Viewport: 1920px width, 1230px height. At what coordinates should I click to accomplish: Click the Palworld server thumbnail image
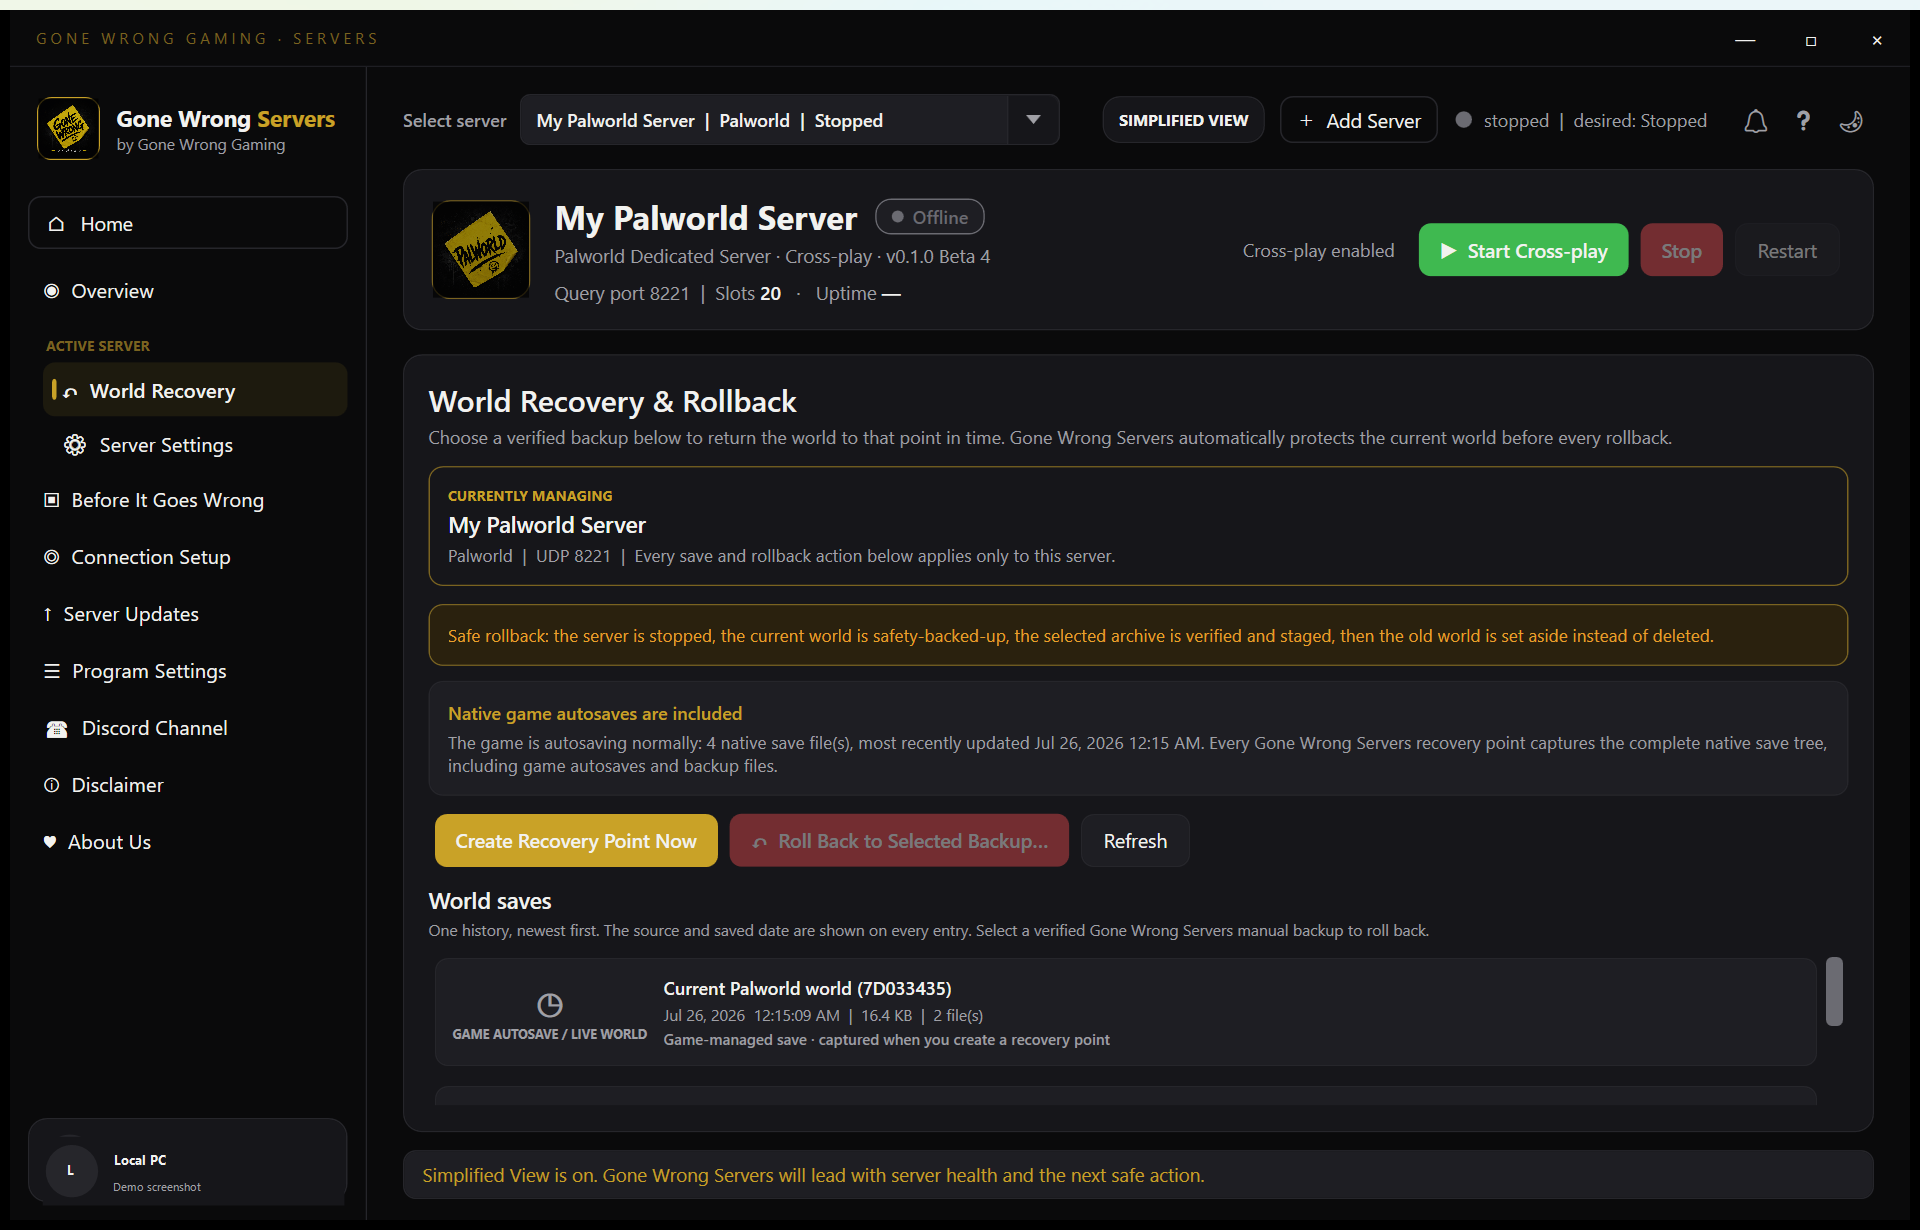click(x=480, y=249)
